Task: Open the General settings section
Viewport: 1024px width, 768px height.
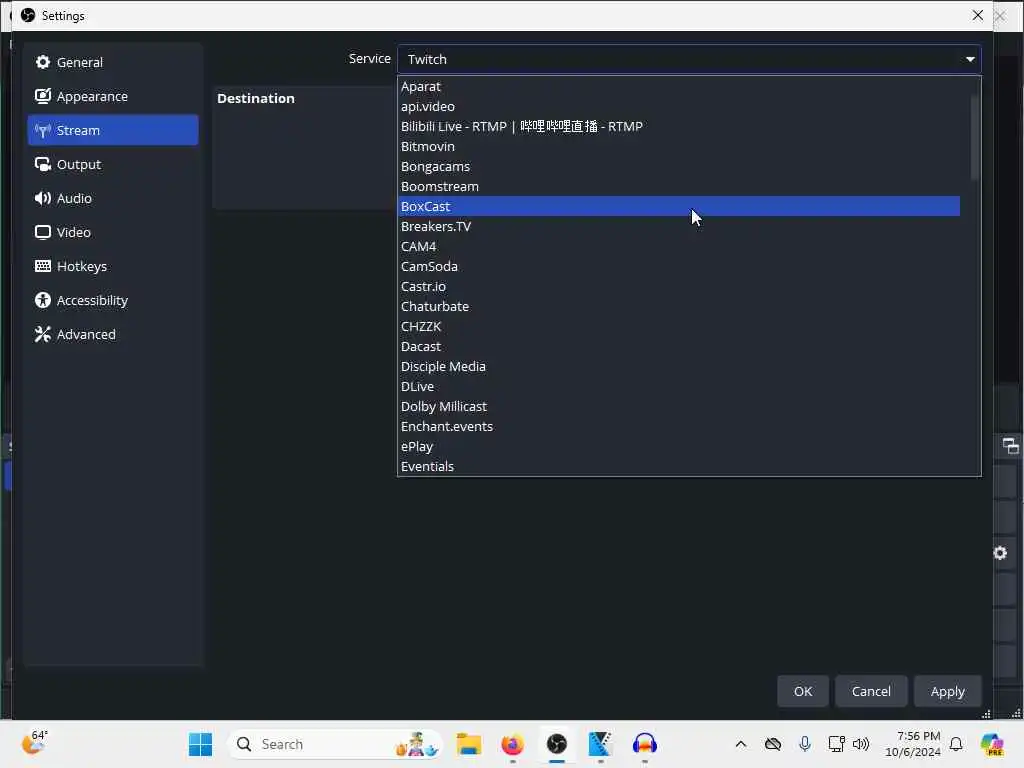Action: click(112, 62)
